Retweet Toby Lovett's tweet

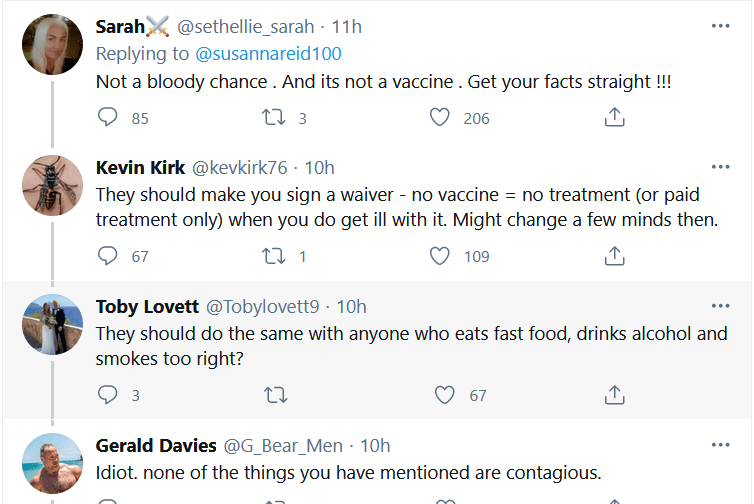click(273, 395)
